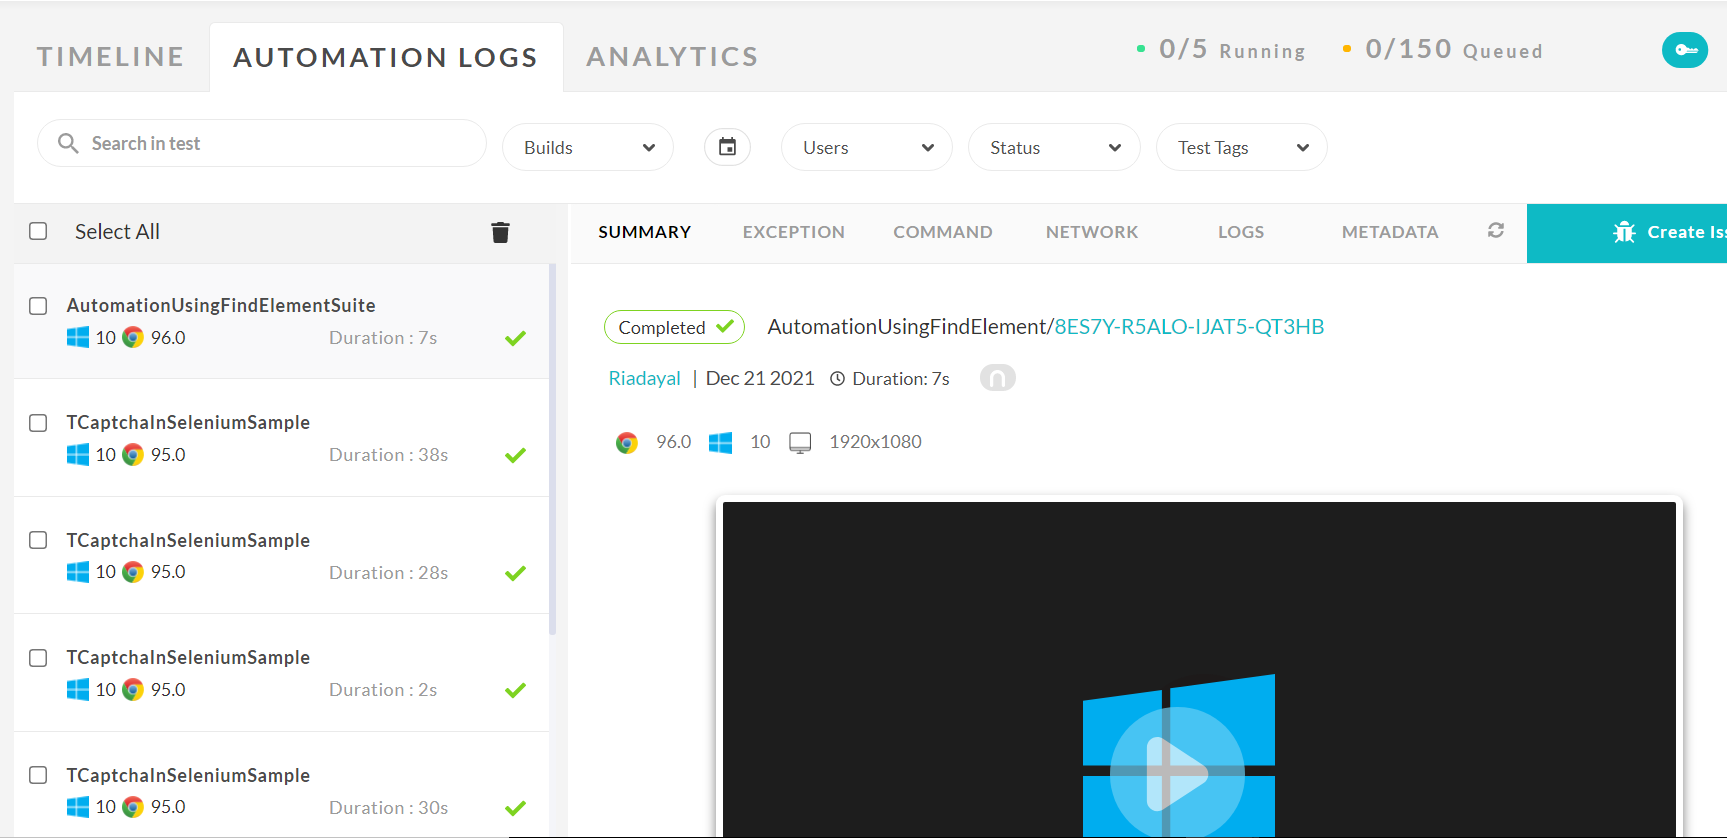The height and width of the screenshot is (838, 1727).
Task: Open the calendar date picker
Action: point(727,147)
